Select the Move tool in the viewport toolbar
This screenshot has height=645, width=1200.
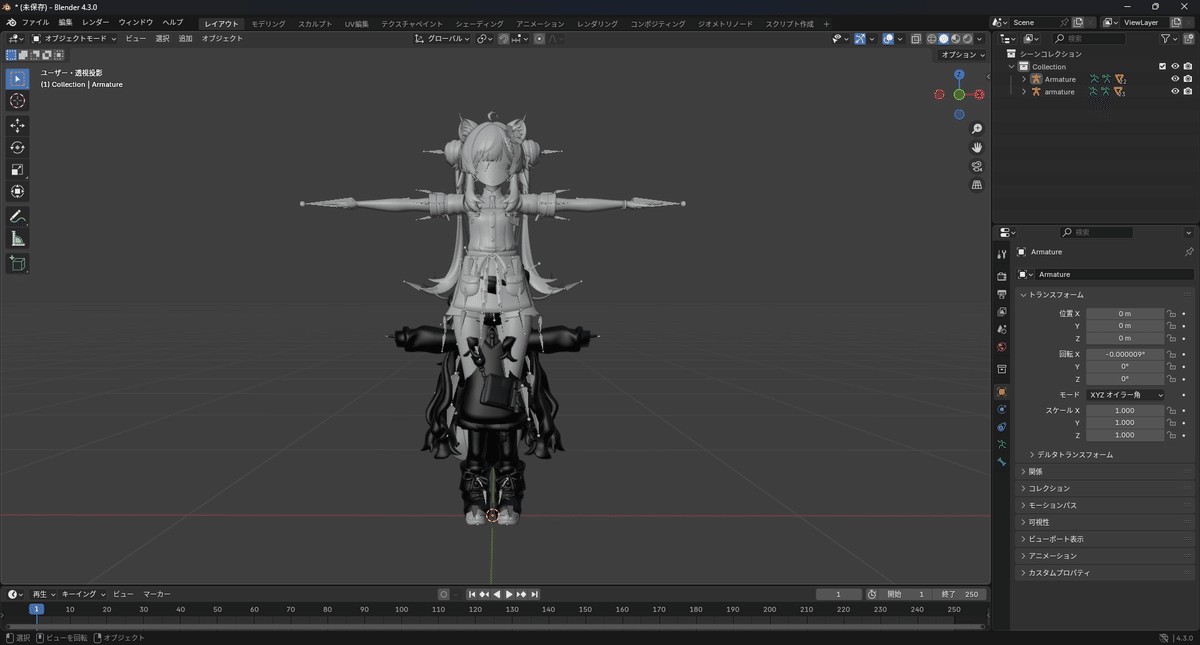[x=17, y=125]
